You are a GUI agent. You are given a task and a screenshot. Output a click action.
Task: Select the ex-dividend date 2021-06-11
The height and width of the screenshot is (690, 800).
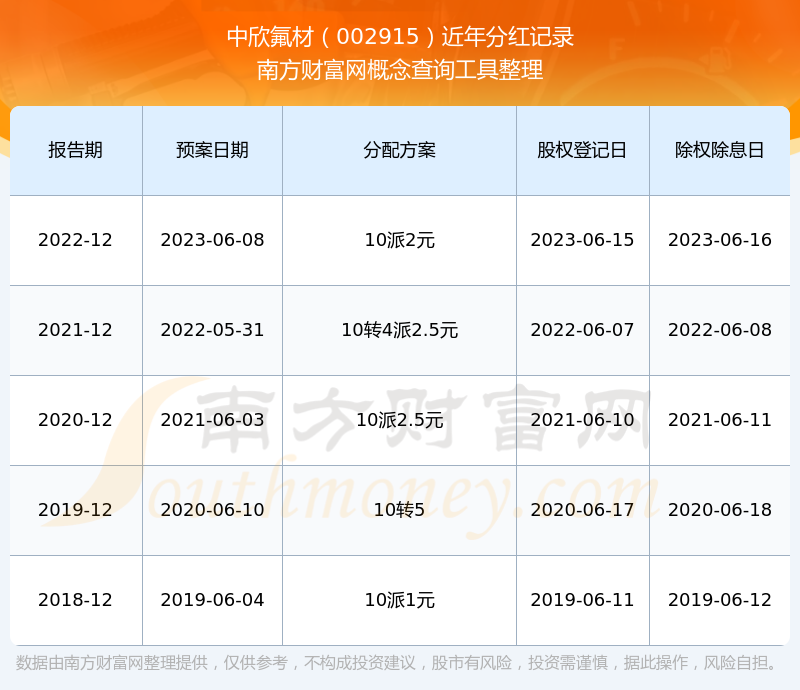(x=719, y=420)
